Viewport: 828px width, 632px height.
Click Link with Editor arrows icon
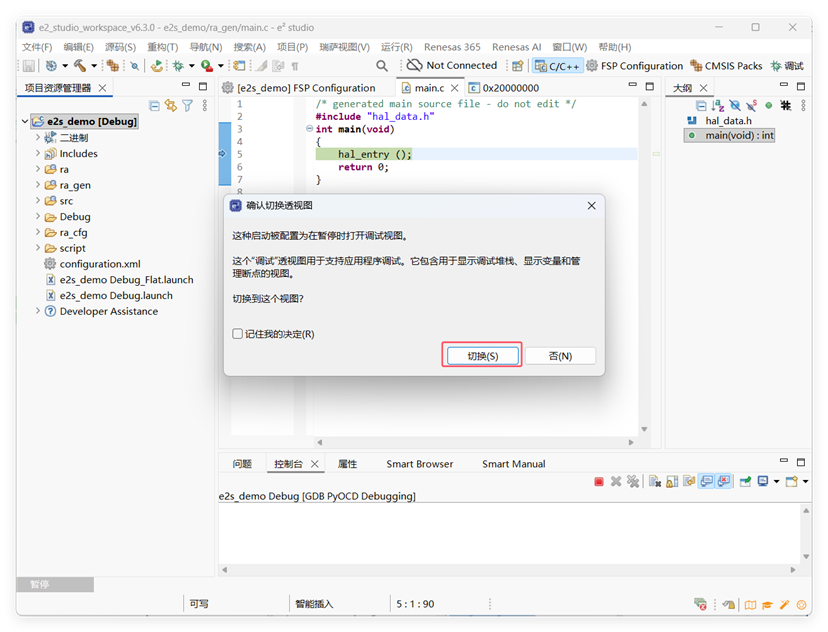[x=171, y=106]
